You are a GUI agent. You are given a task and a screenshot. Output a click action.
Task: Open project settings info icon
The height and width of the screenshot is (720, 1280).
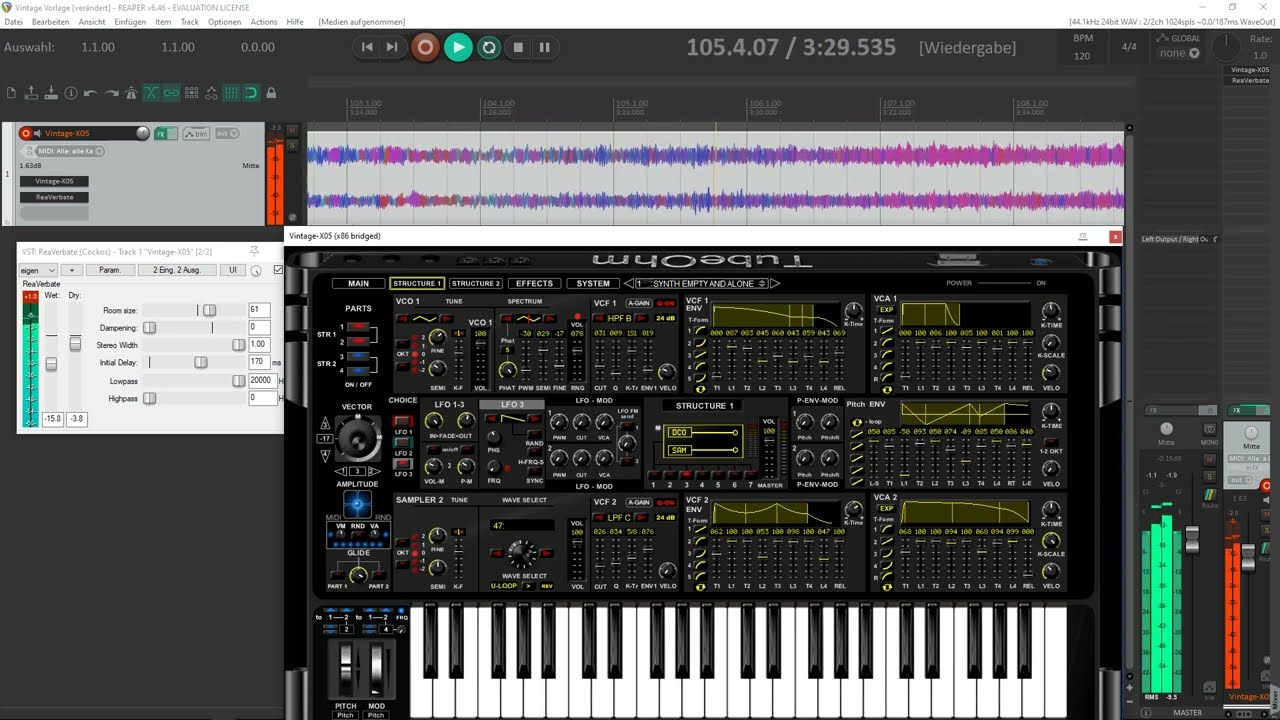71,93
